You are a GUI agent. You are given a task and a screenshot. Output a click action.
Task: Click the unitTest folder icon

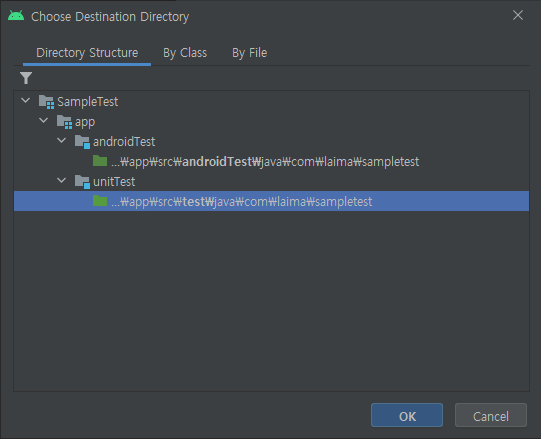pos(82,182)
